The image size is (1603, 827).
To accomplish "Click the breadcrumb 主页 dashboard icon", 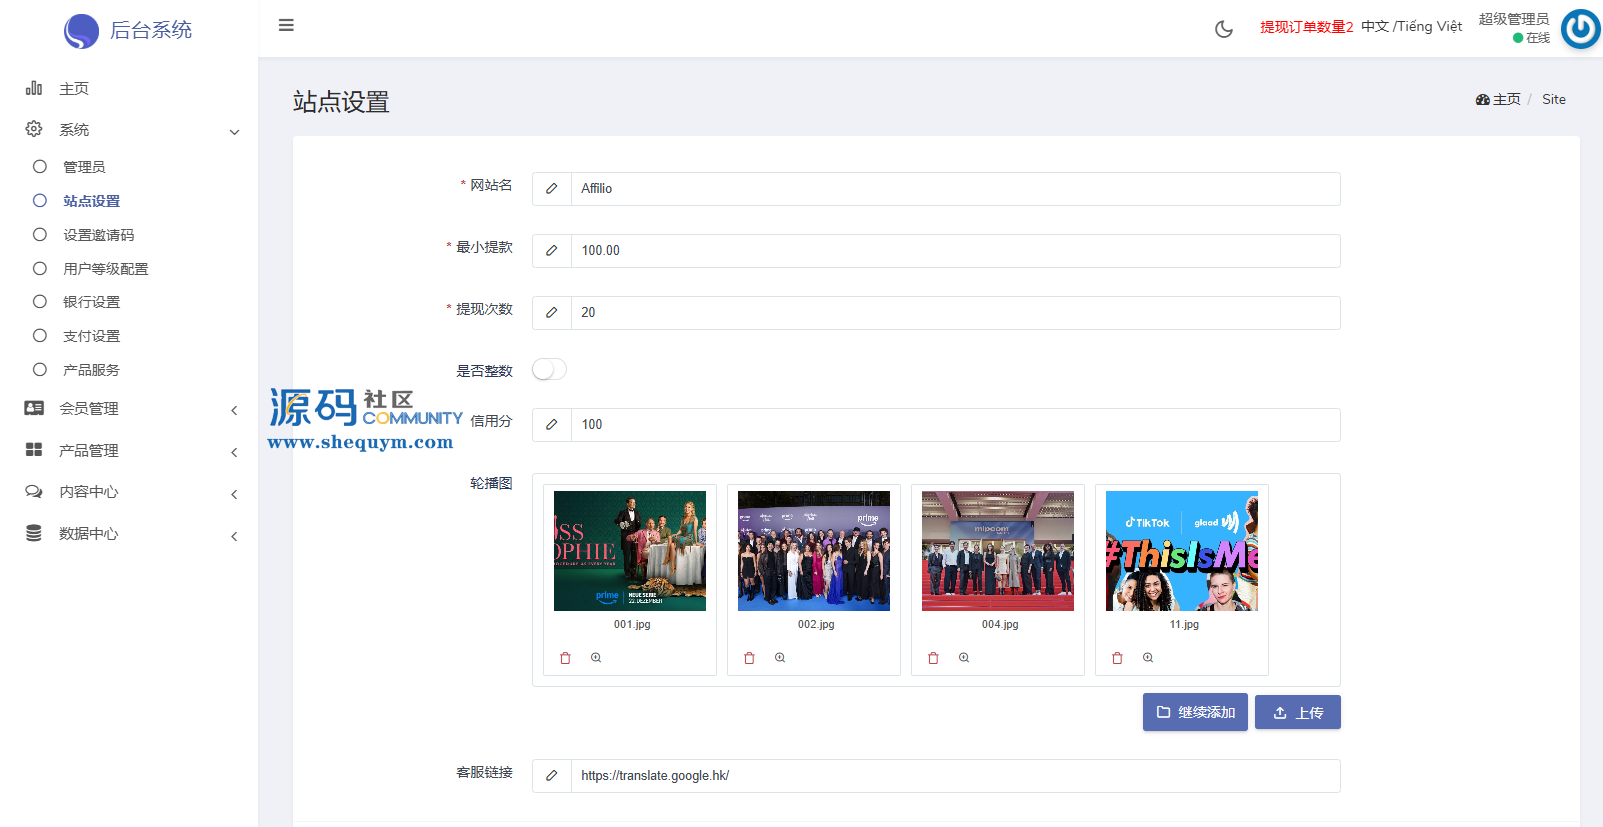I will (1483, 99).
